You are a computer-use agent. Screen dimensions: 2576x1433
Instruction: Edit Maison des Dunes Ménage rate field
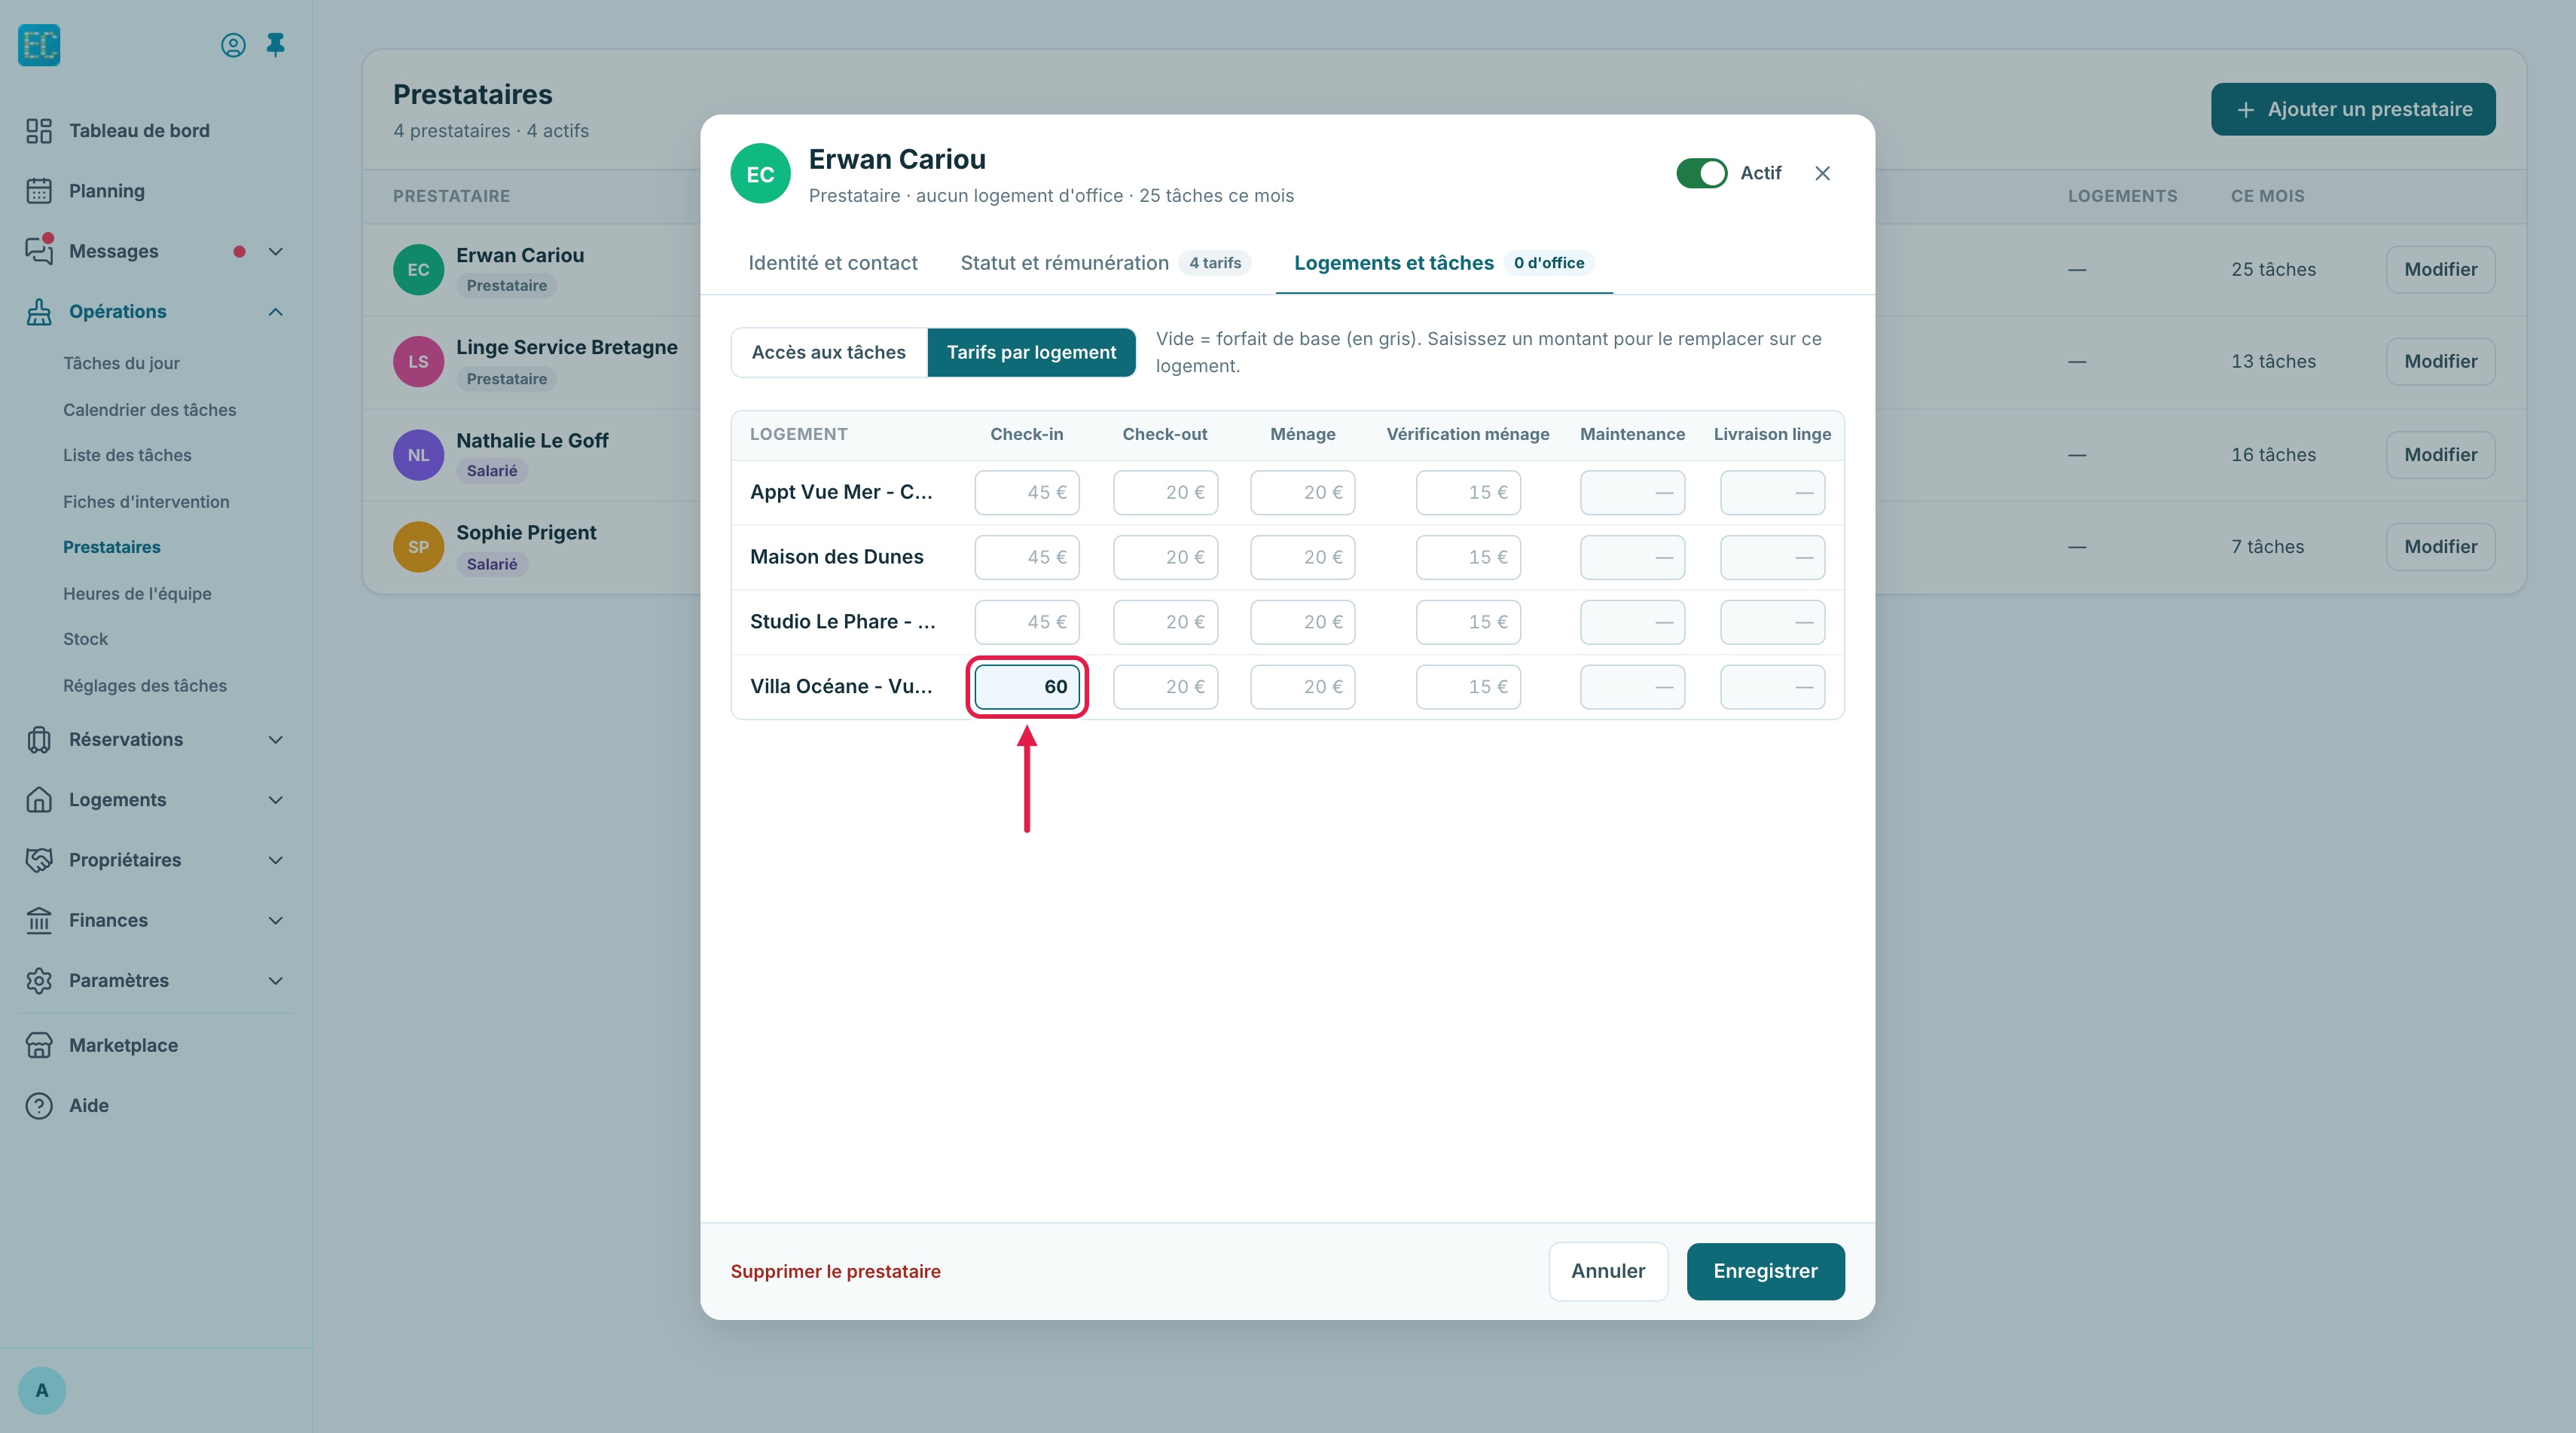coord(1302,557)
